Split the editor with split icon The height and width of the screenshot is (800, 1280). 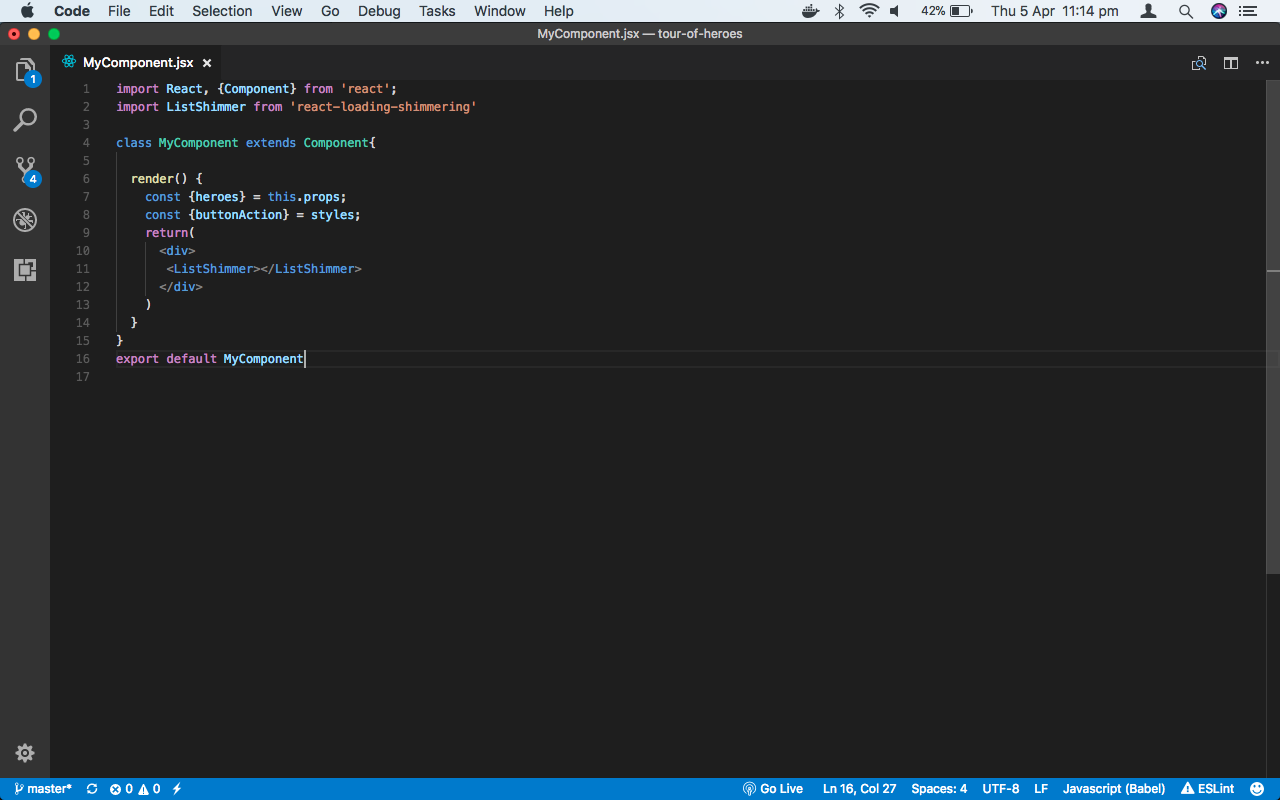(x=1231, y=63)
